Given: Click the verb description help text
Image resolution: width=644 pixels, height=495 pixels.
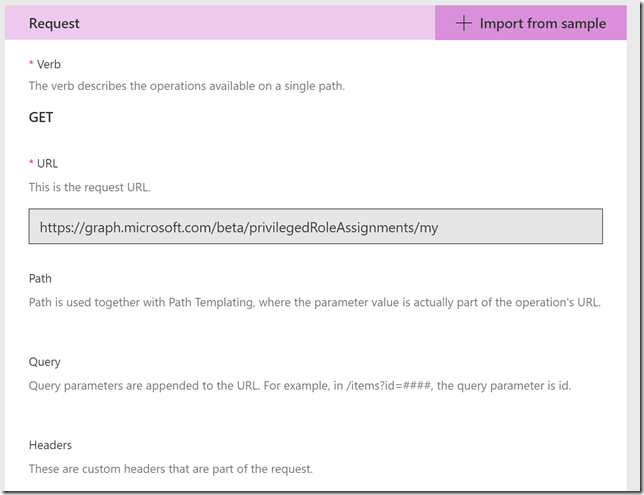Looking at the screenshot, I should tap(187, 86).
